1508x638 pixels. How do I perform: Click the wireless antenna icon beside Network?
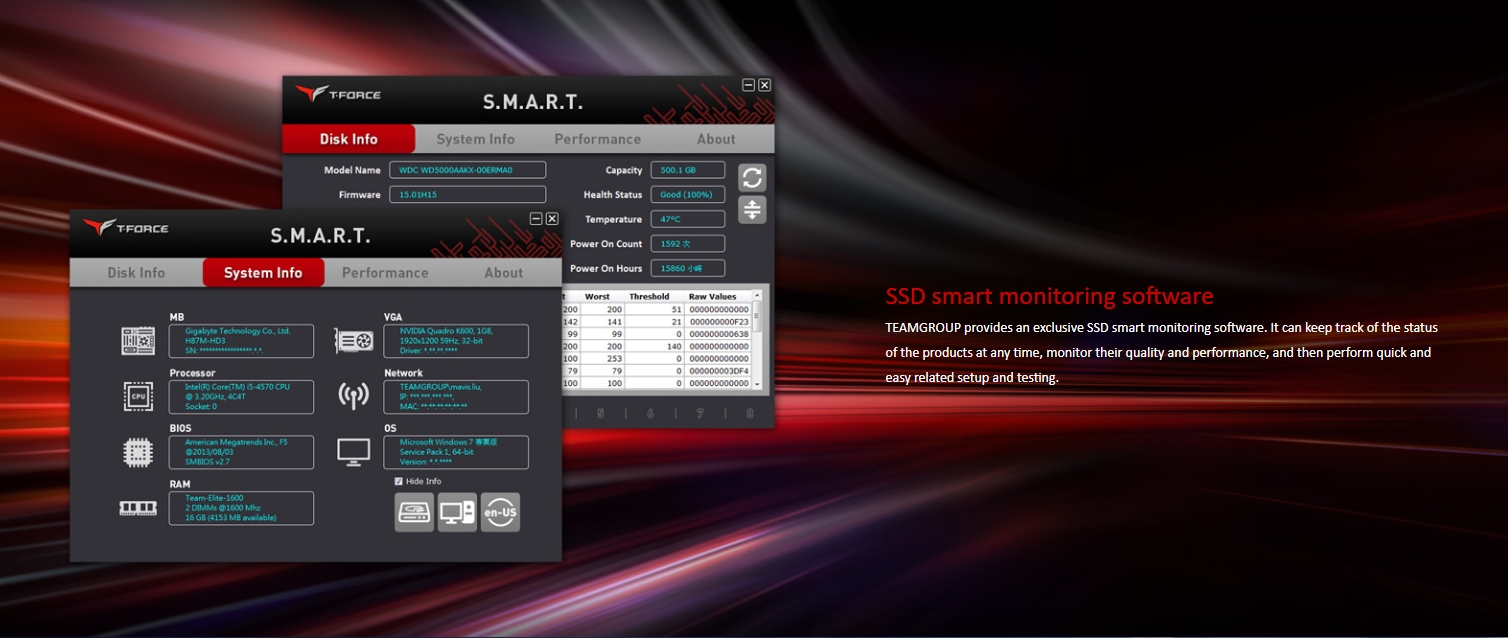[x=353, y=396]
